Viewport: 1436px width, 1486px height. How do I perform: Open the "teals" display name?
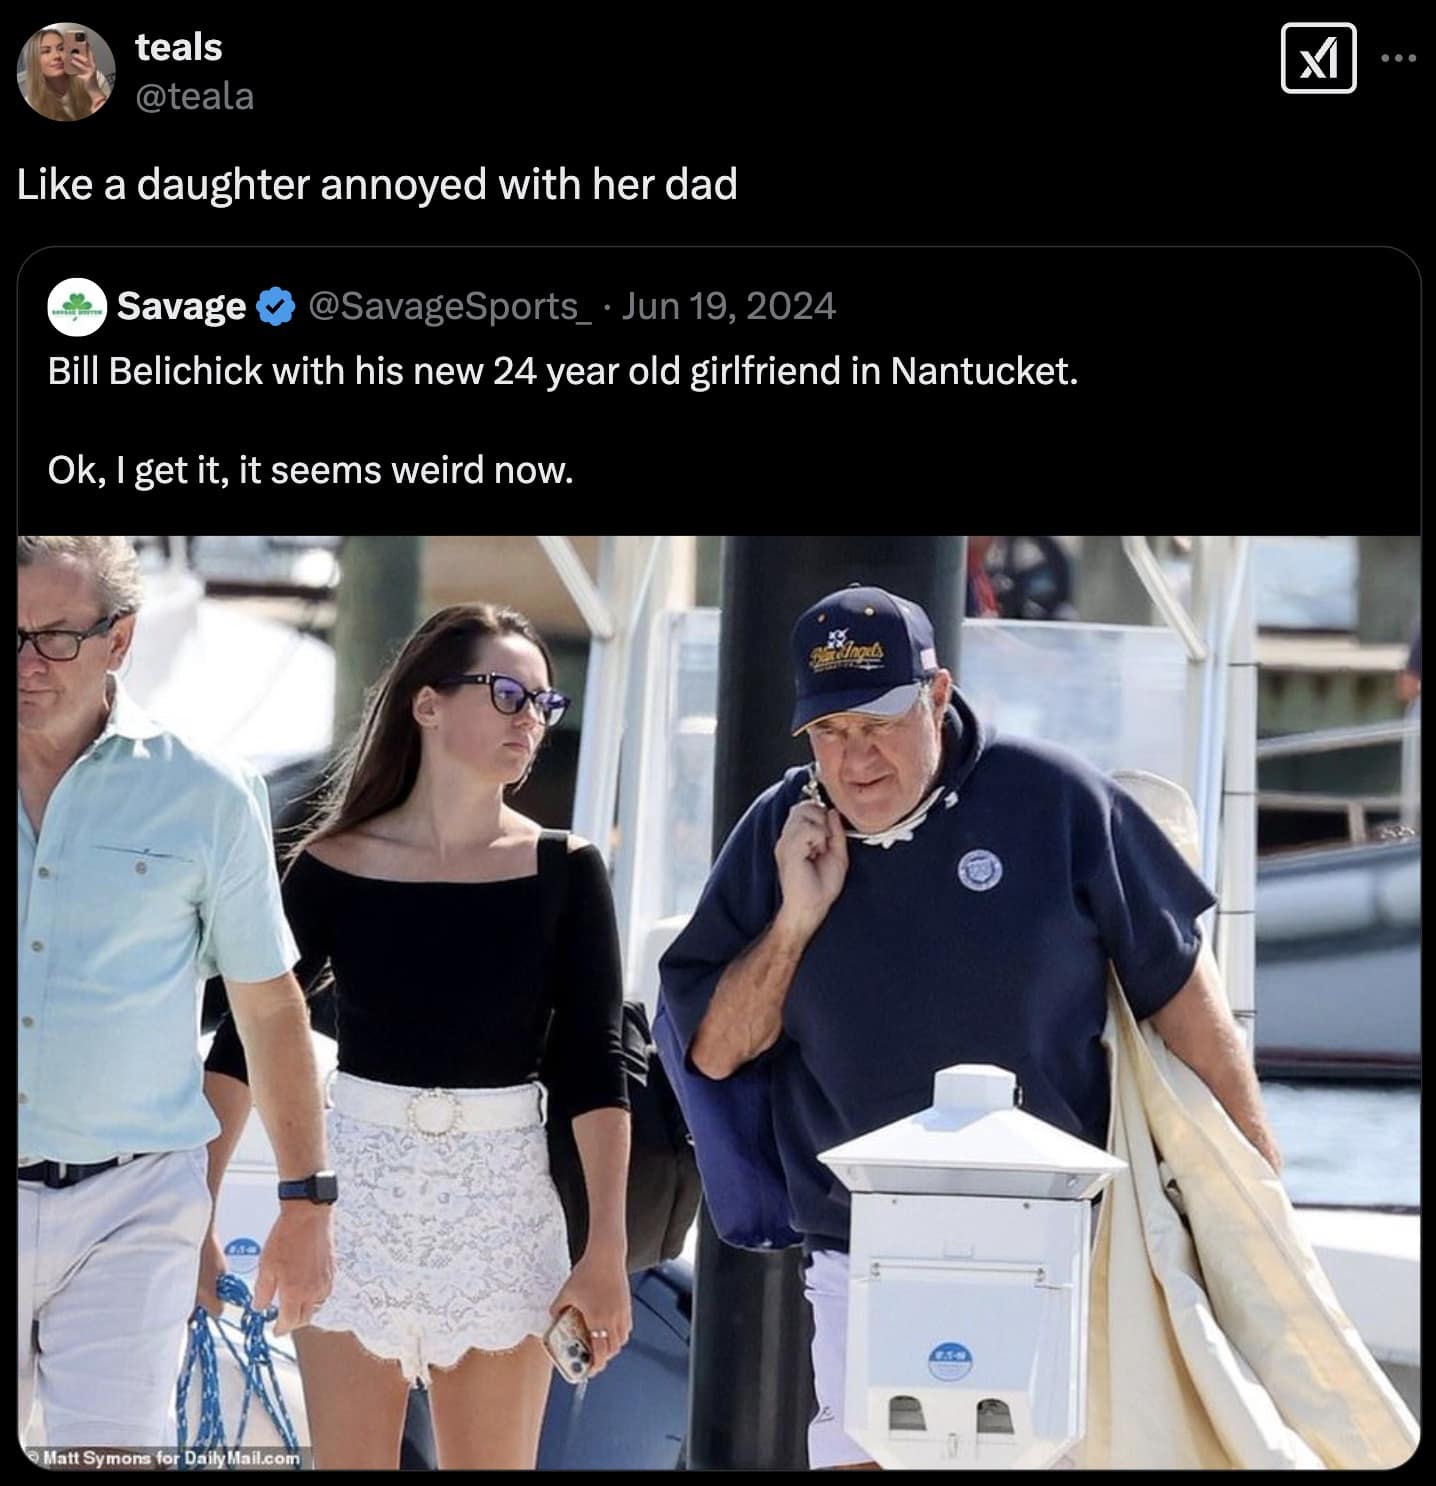(x=178, y=47)
